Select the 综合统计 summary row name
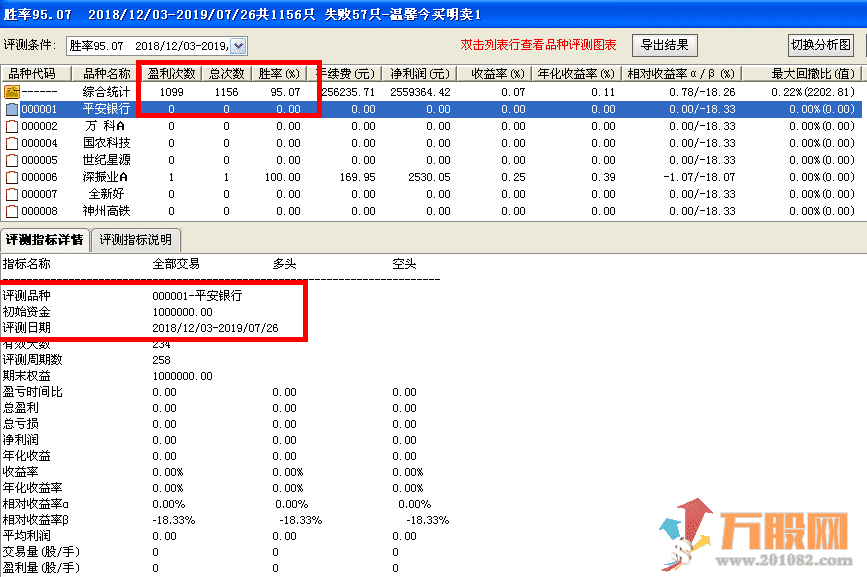The image size is (867, 577). point(106,92)
